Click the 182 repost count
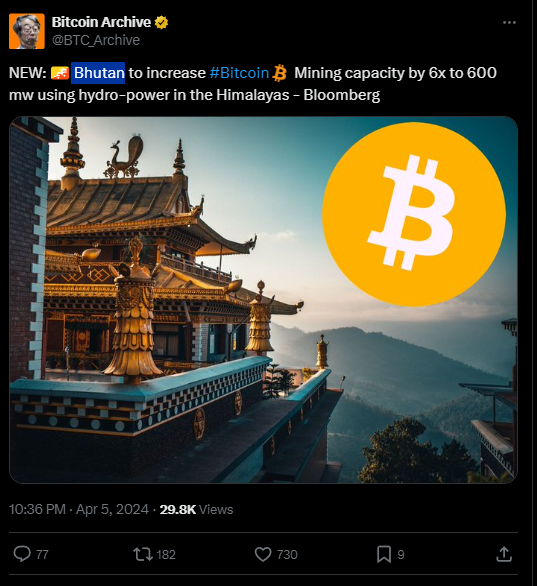Image resolution: width=537 pixels, height=586 pixels. (166, 555)
